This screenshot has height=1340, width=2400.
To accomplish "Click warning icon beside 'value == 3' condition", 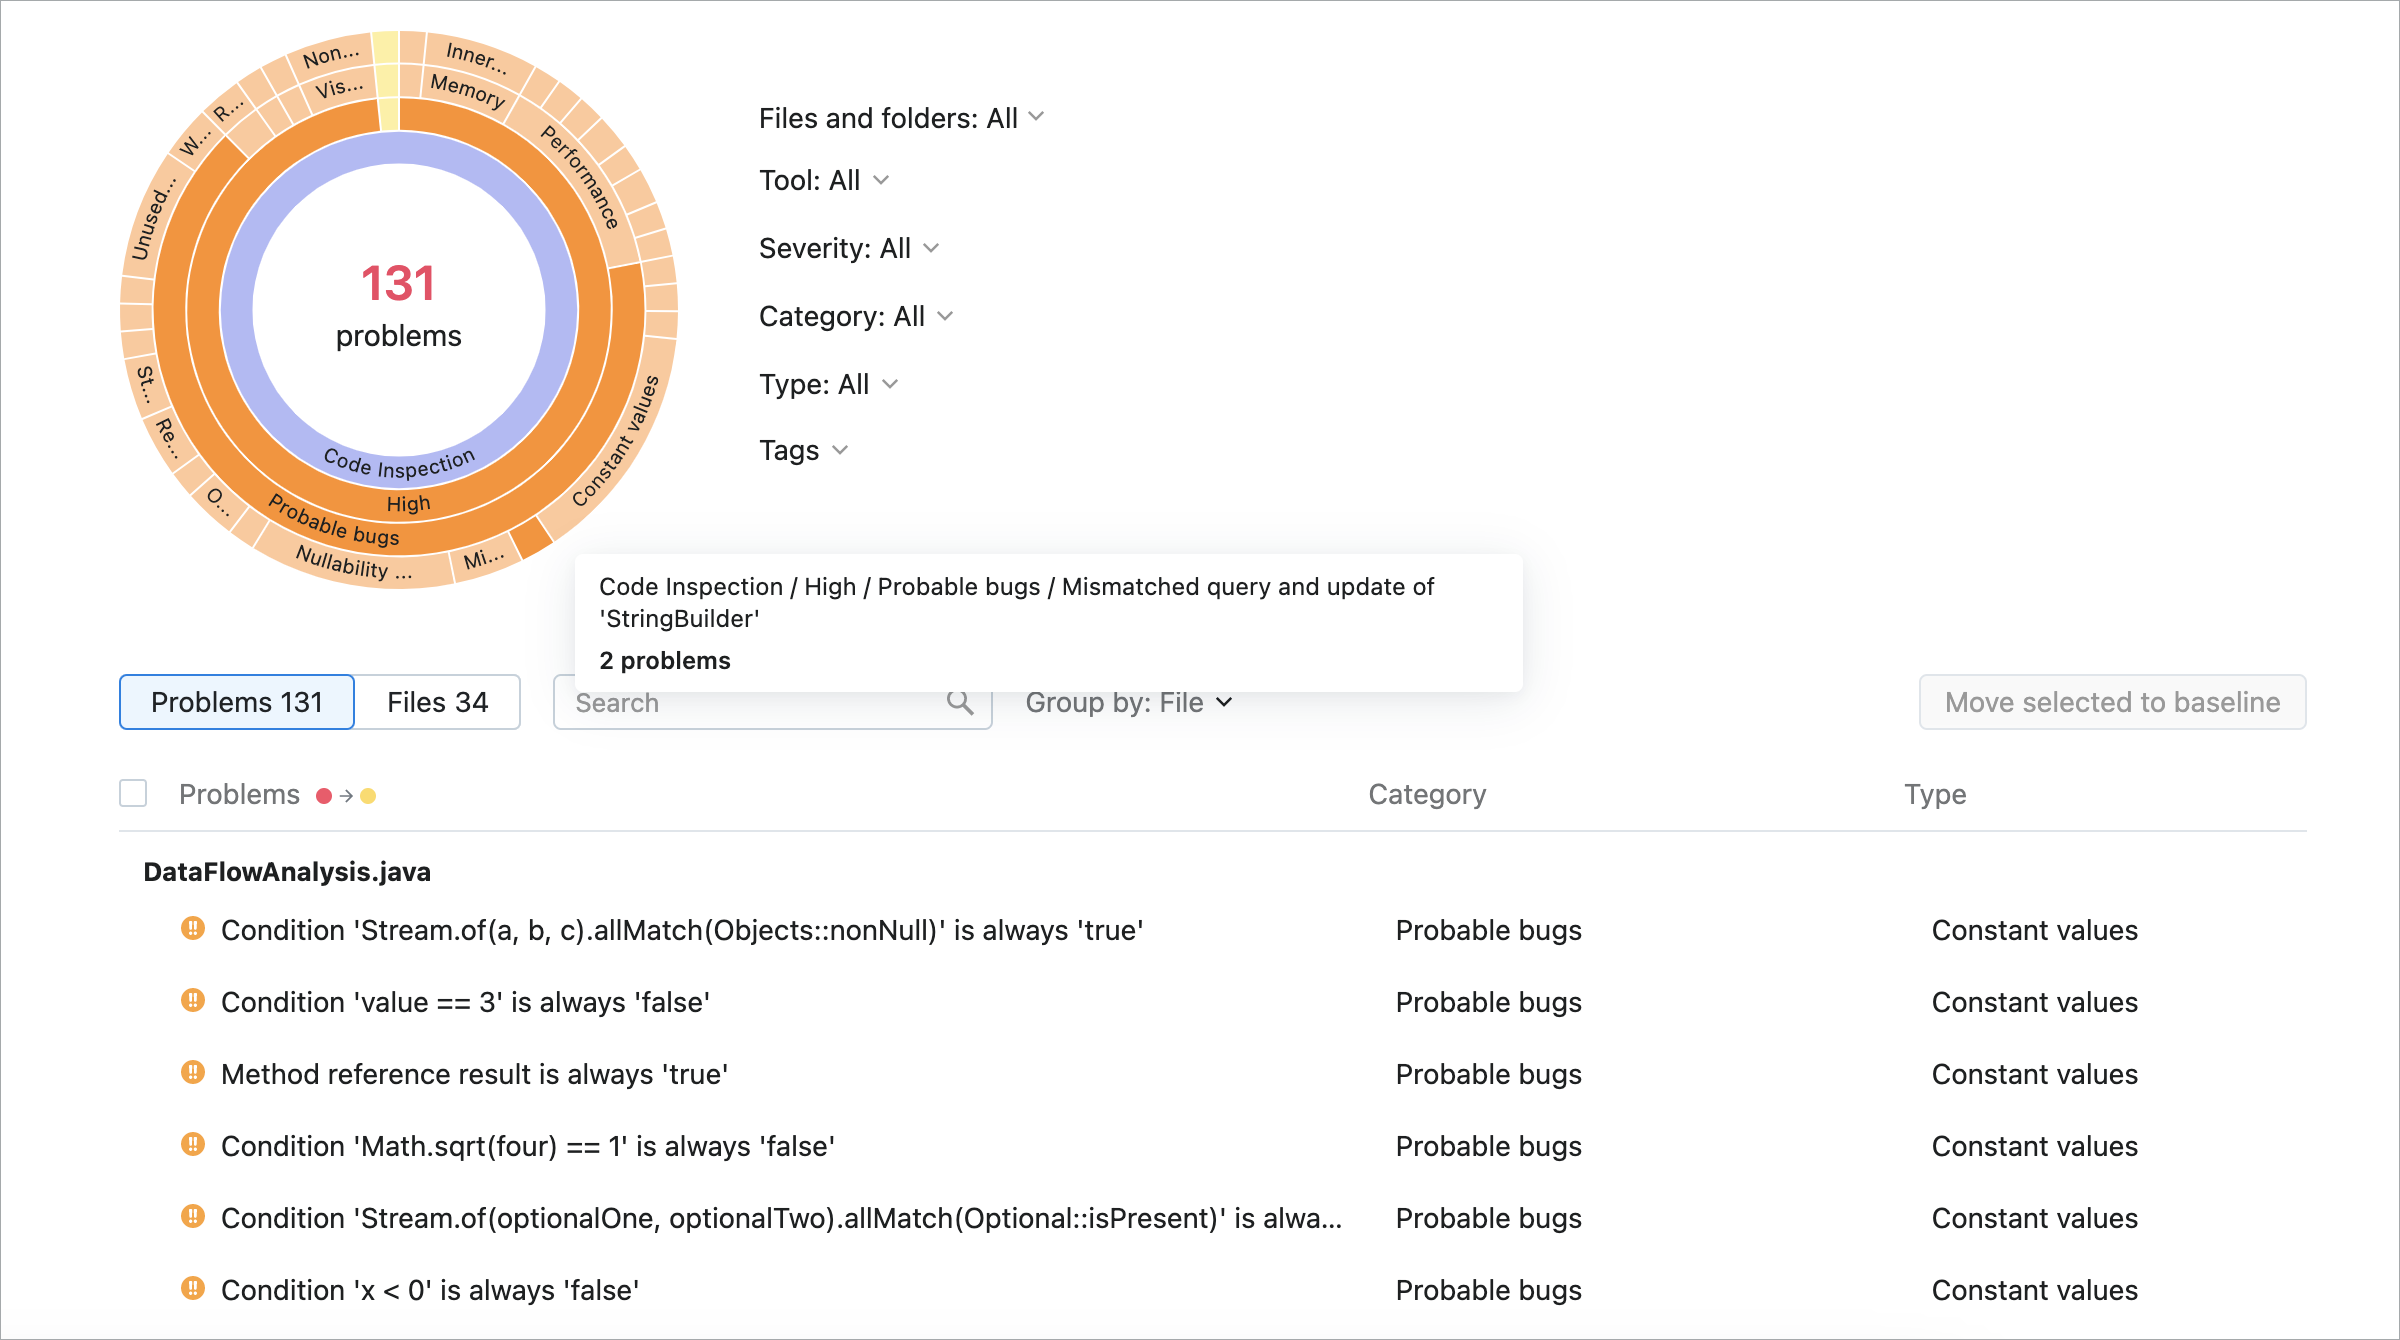I will [x=193, y=1001].
